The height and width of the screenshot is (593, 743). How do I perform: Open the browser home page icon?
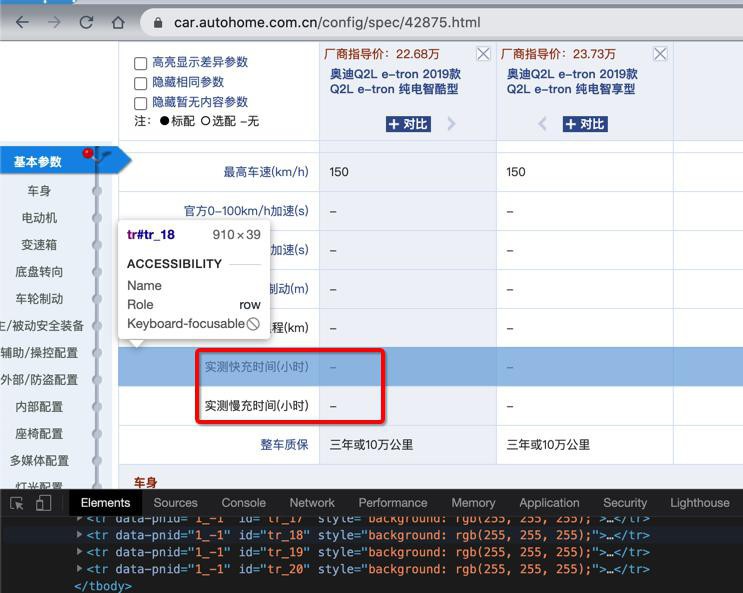pos(118,22)
